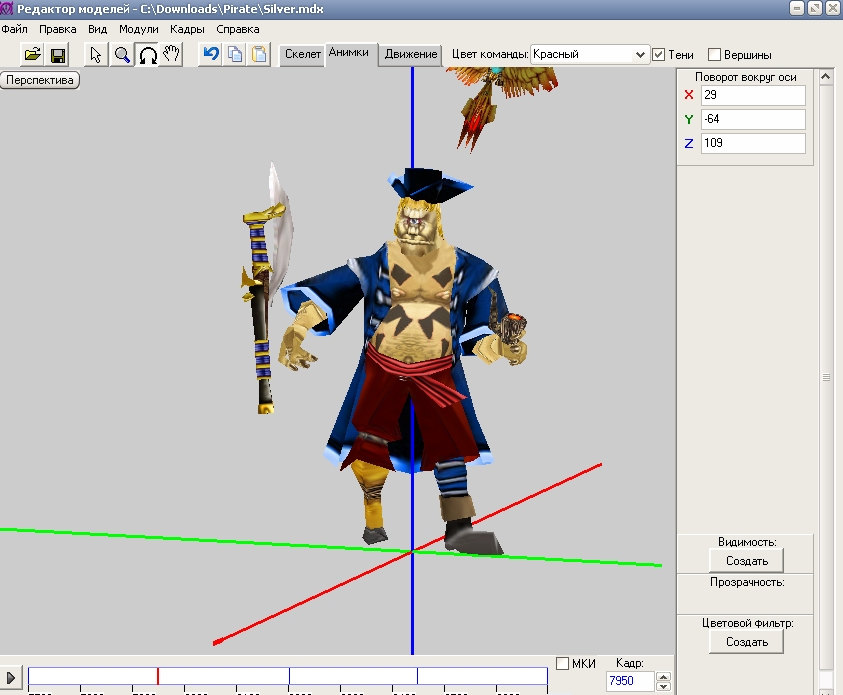Click the Y rotation input field
843x695 pixels.
pyautogui.click(x=753, y=119)
